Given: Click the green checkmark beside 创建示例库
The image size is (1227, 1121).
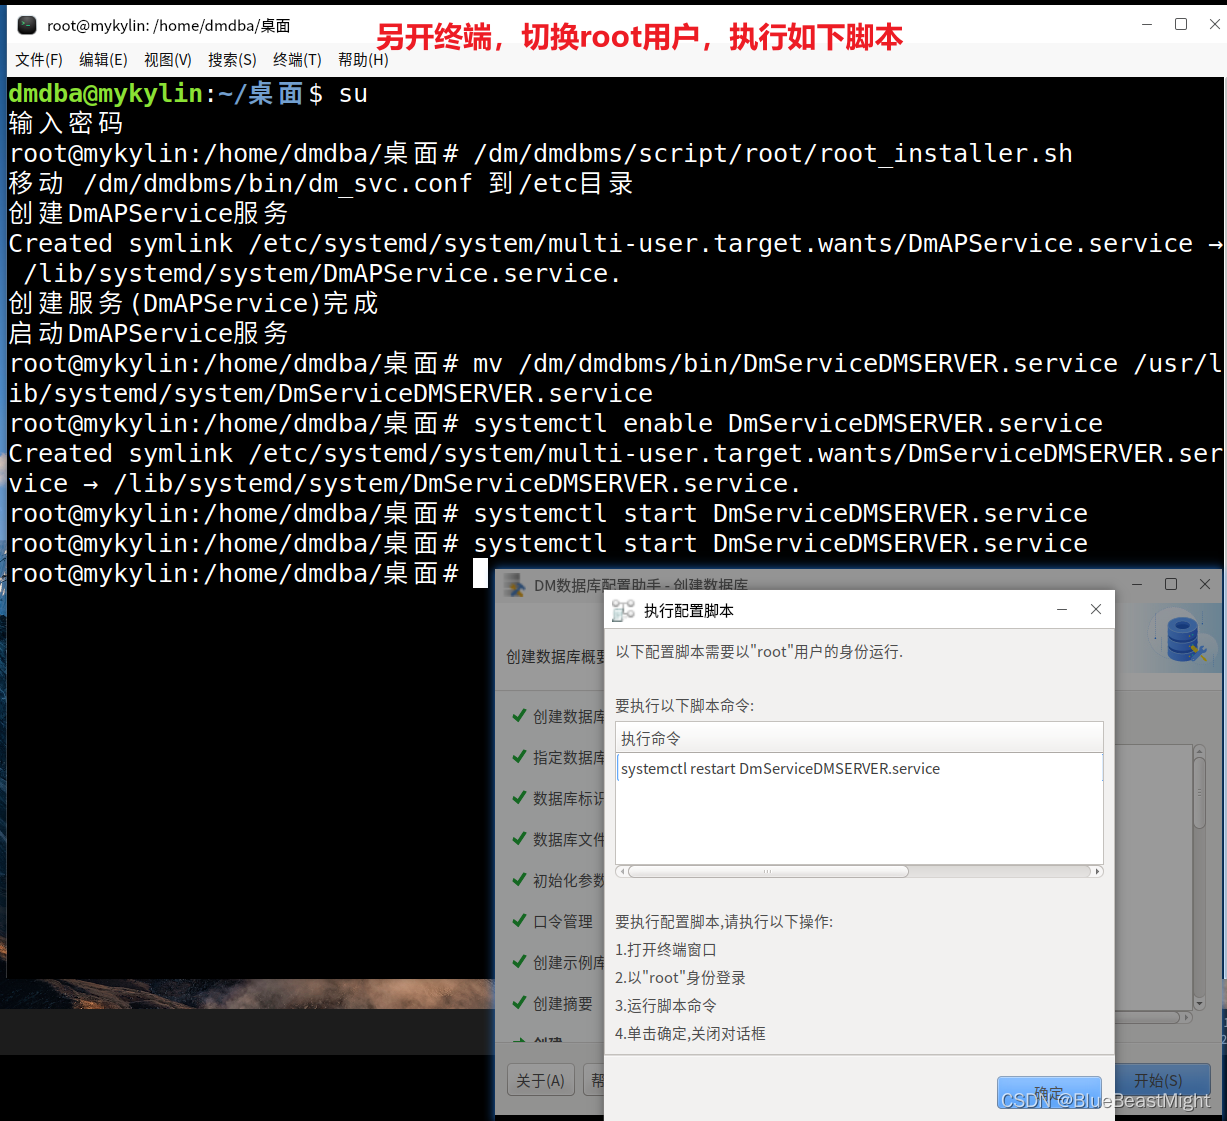Looking at the screenshot, I should click(x=519, y=961).
